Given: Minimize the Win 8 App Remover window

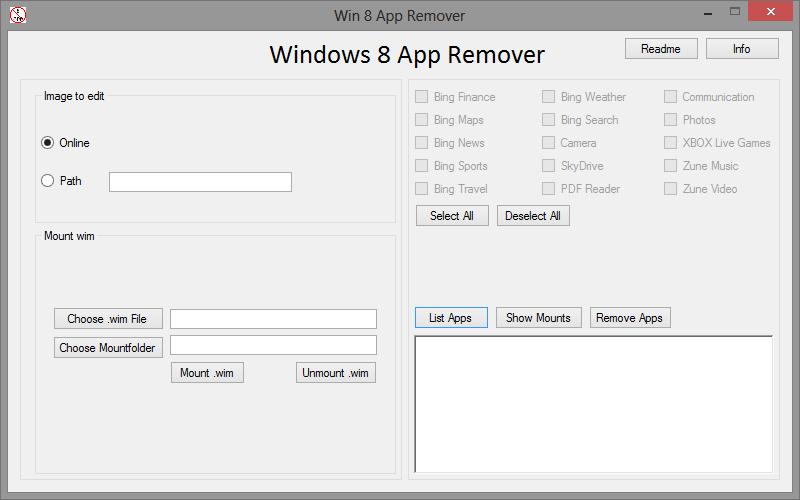Looking at the screenshot, I should [x=708, y=13].
